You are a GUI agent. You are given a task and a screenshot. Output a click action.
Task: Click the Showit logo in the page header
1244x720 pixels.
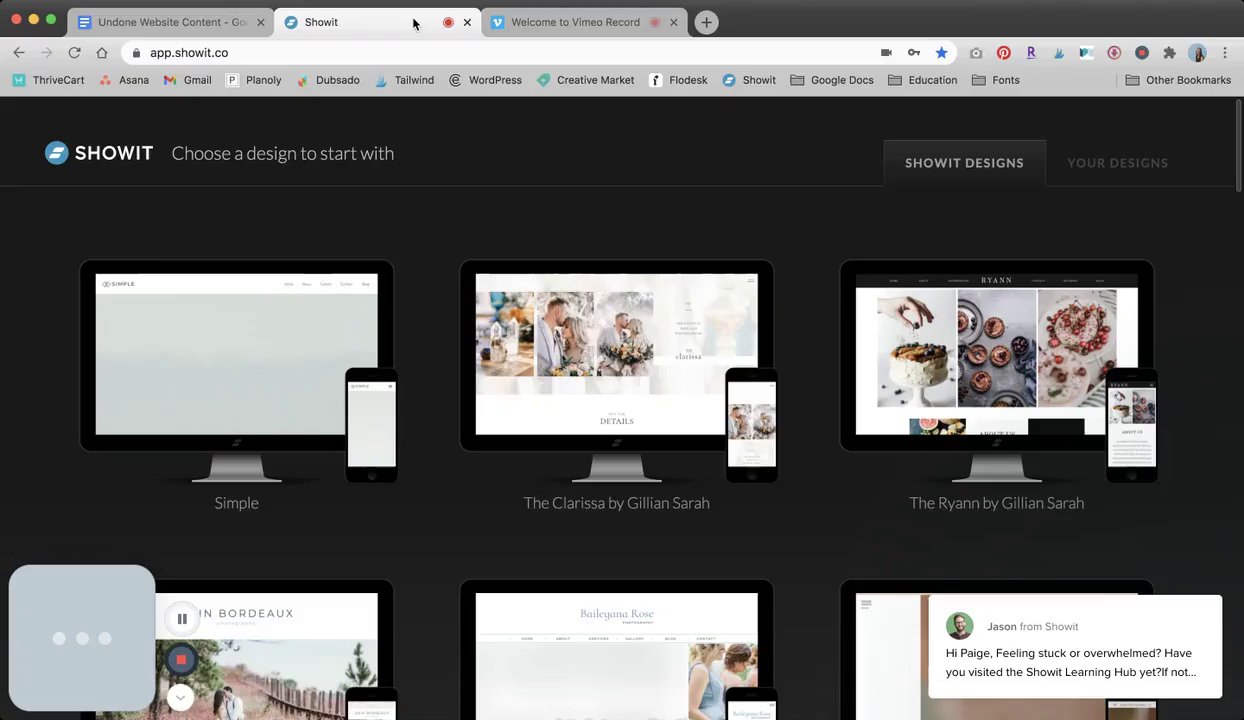tap(99, 153)
